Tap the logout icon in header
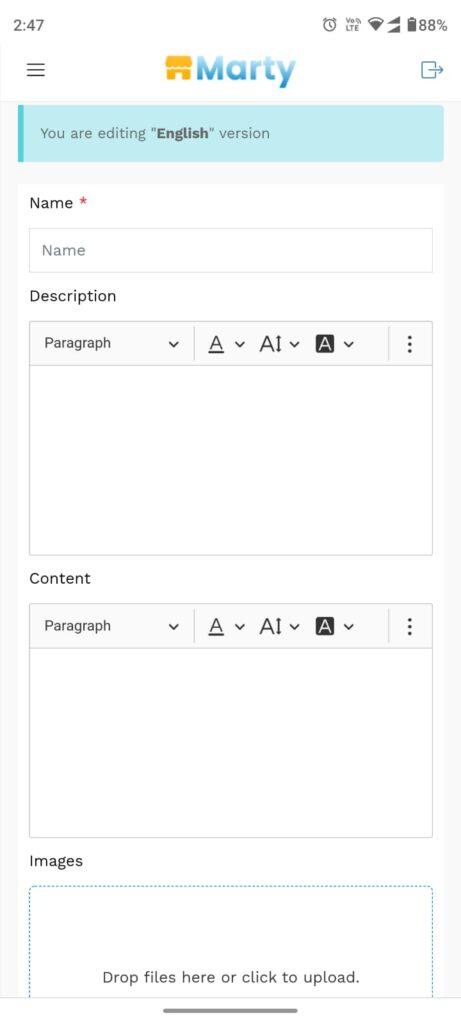Screen dimensions: 461x1024 (432, 70)
